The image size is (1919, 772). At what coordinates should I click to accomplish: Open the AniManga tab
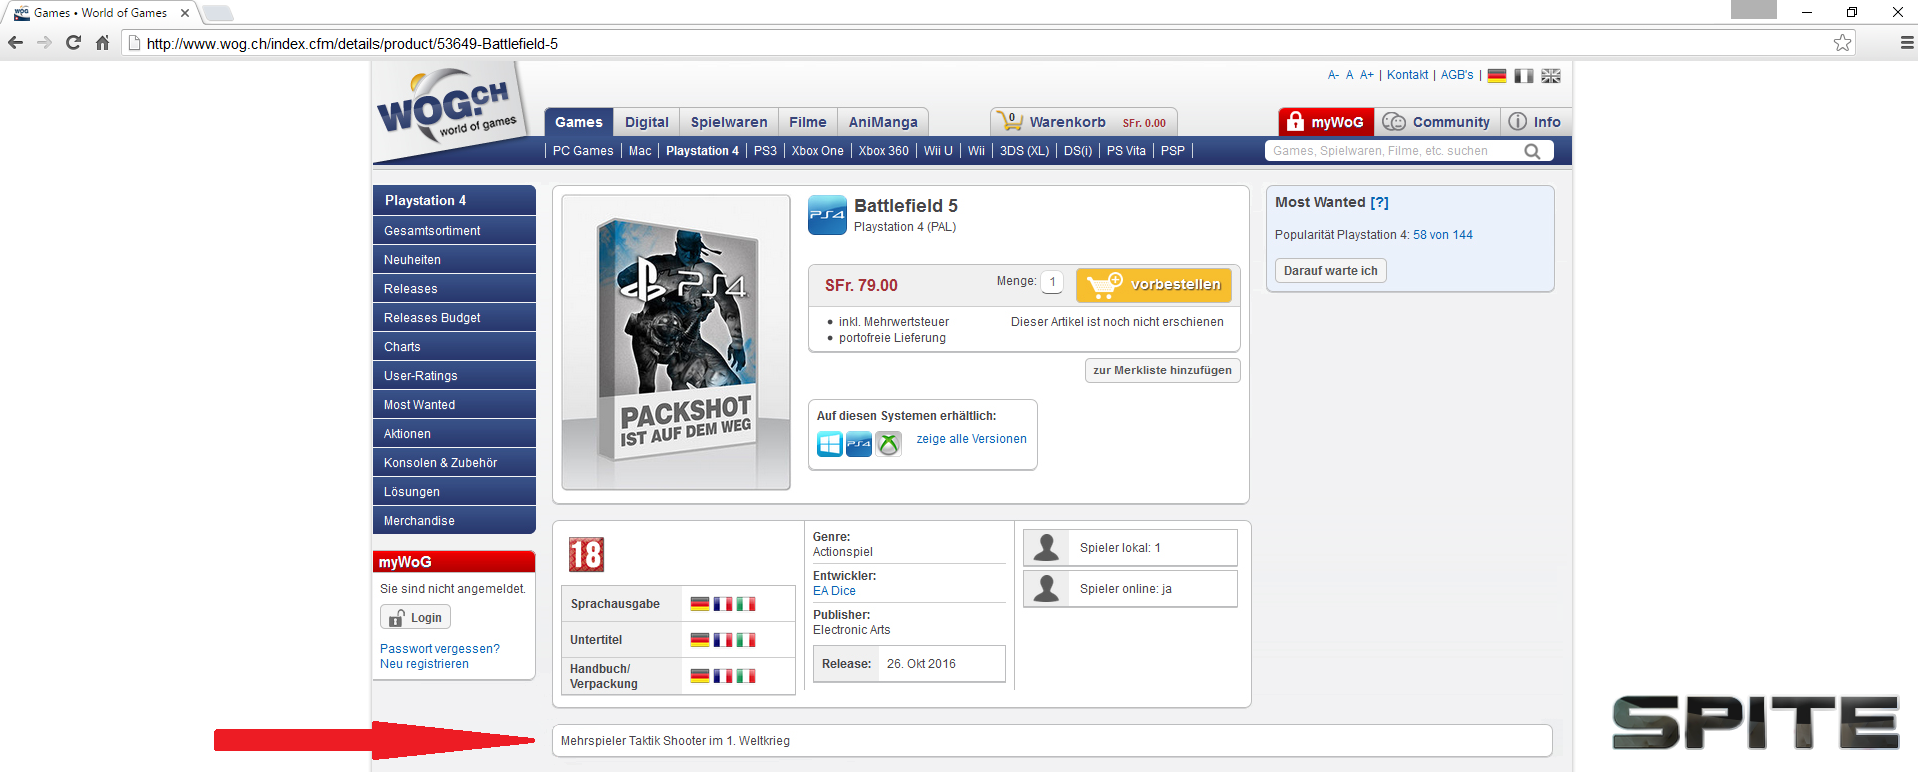tap(883, 122)
